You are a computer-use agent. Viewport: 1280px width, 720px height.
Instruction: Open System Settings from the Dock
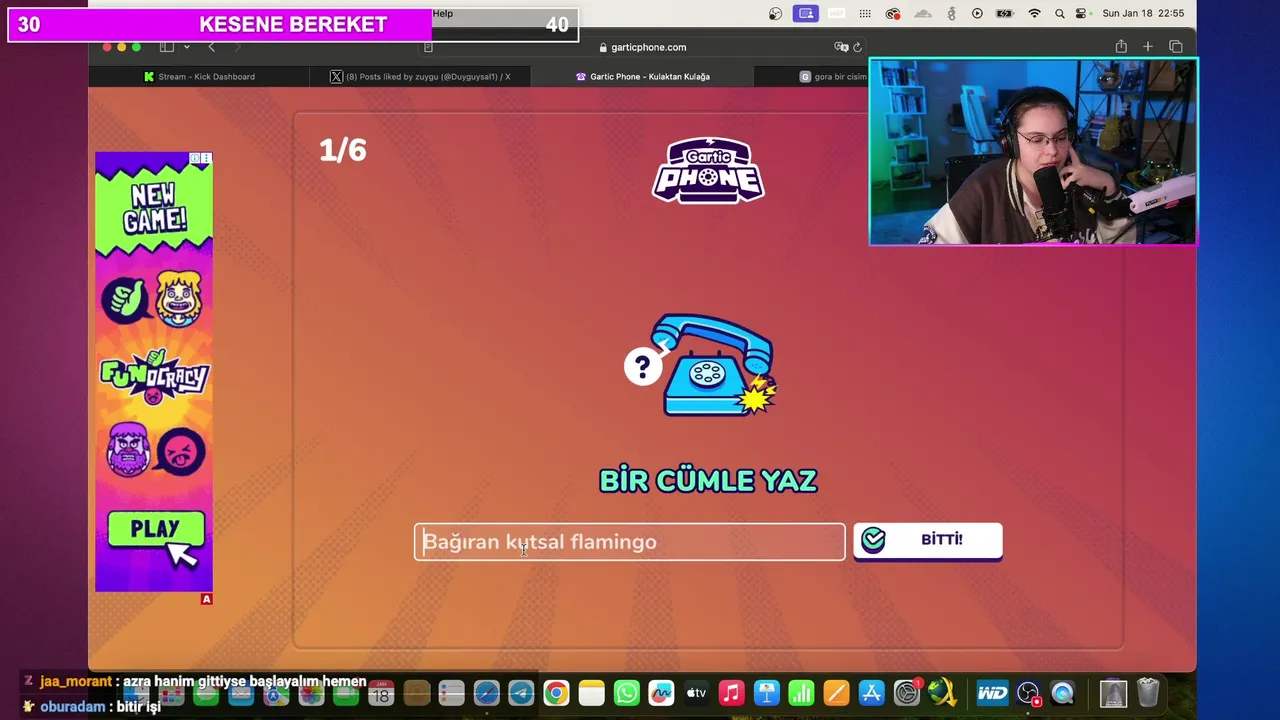tap(907, 693)
